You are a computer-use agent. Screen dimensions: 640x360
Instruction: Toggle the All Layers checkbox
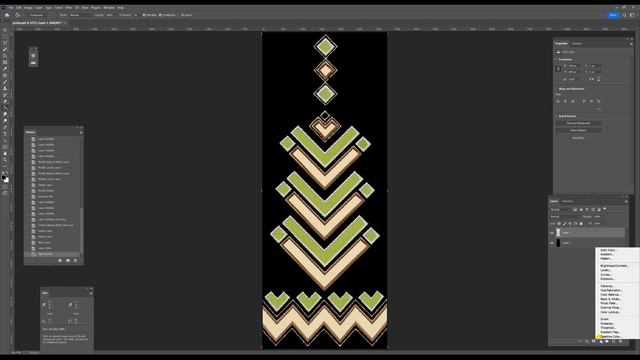182,15
